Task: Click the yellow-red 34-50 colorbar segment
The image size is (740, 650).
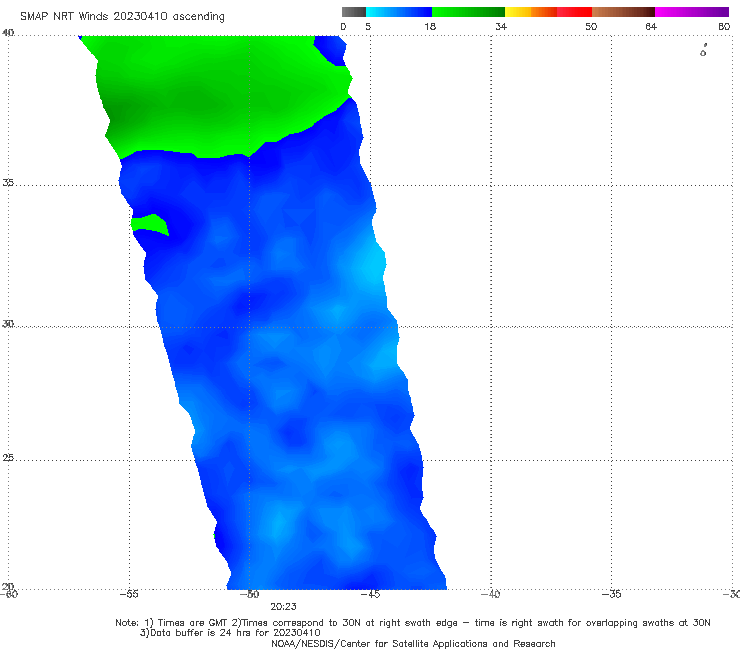Action: coord(548,12)
